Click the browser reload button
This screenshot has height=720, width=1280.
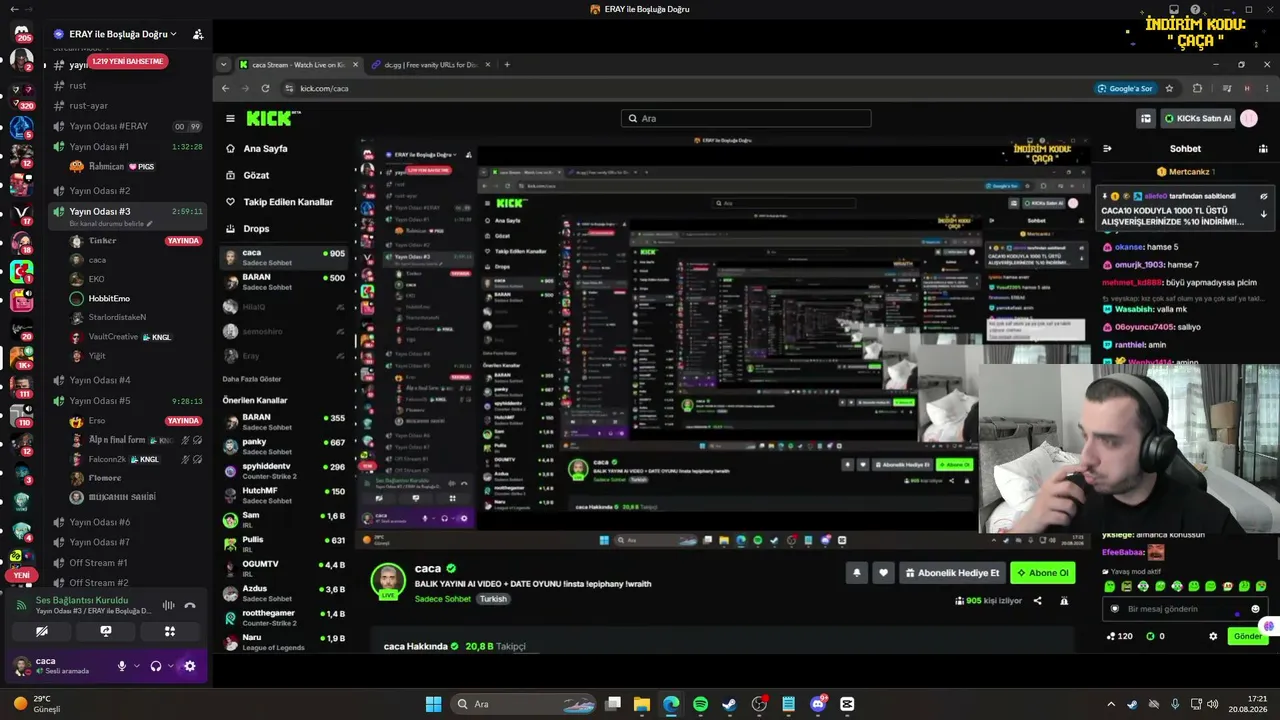[267, 88]
